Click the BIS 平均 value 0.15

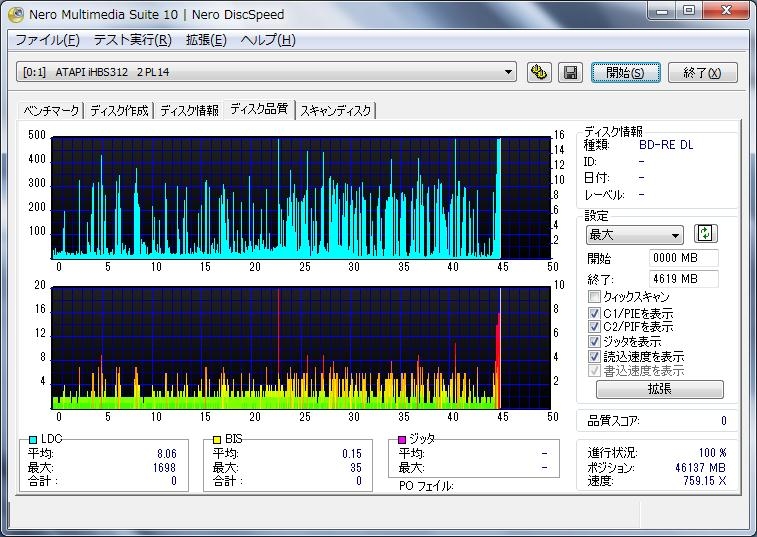[x=351, y=454]
